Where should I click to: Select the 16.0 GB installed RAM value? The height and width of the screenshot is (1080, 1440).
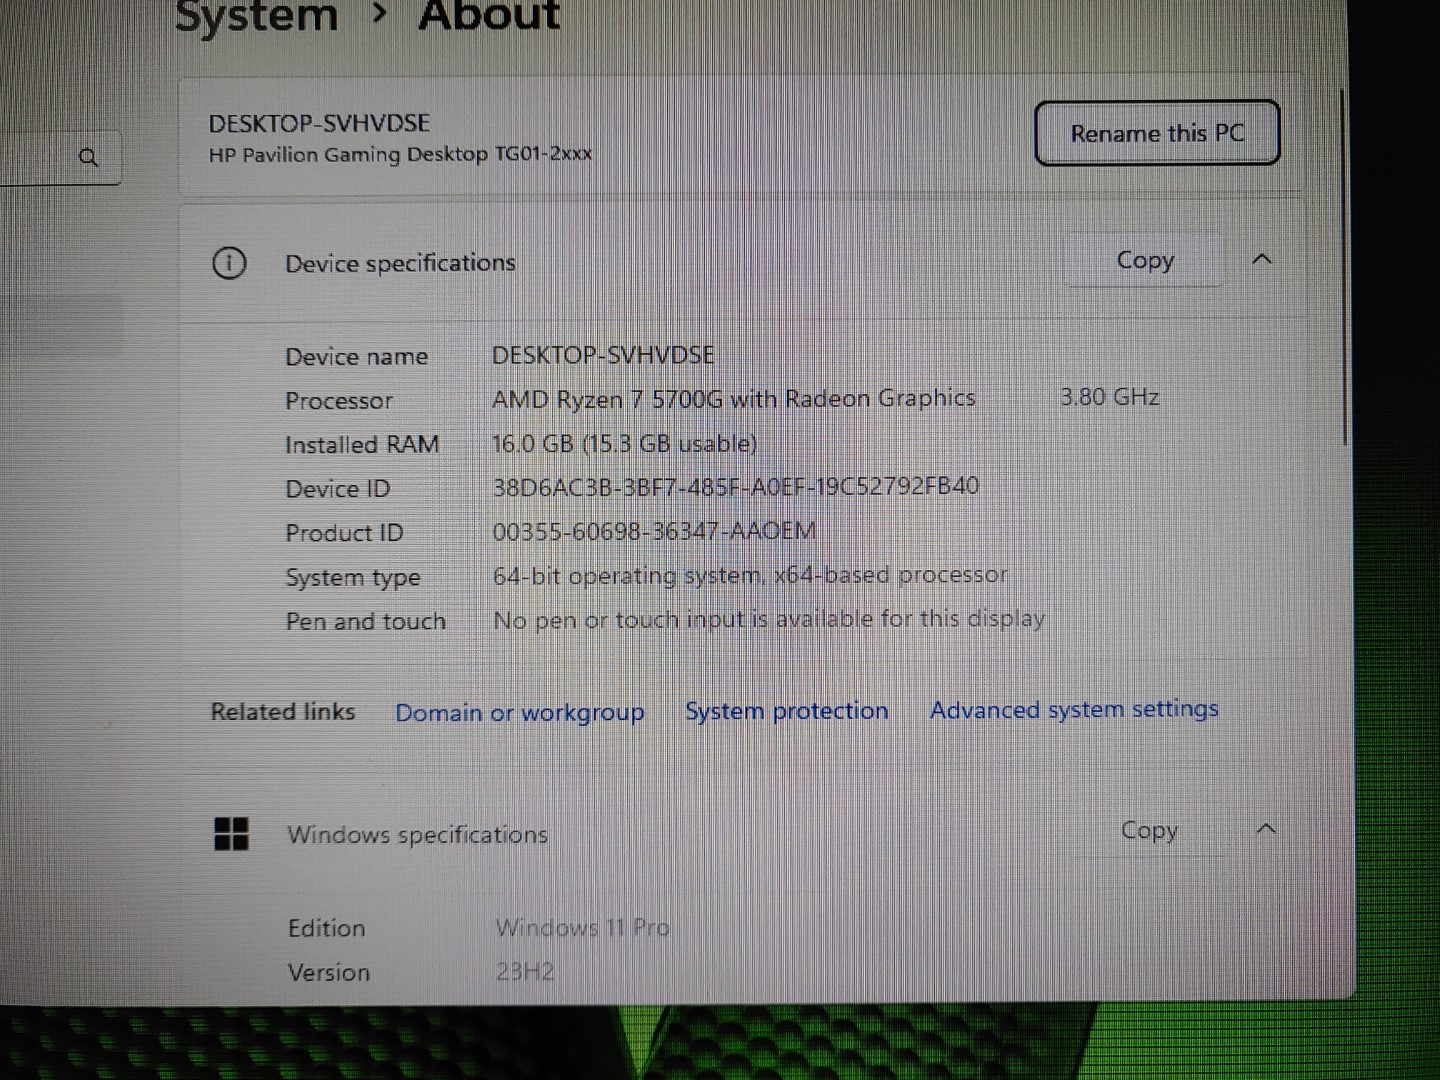624,443
